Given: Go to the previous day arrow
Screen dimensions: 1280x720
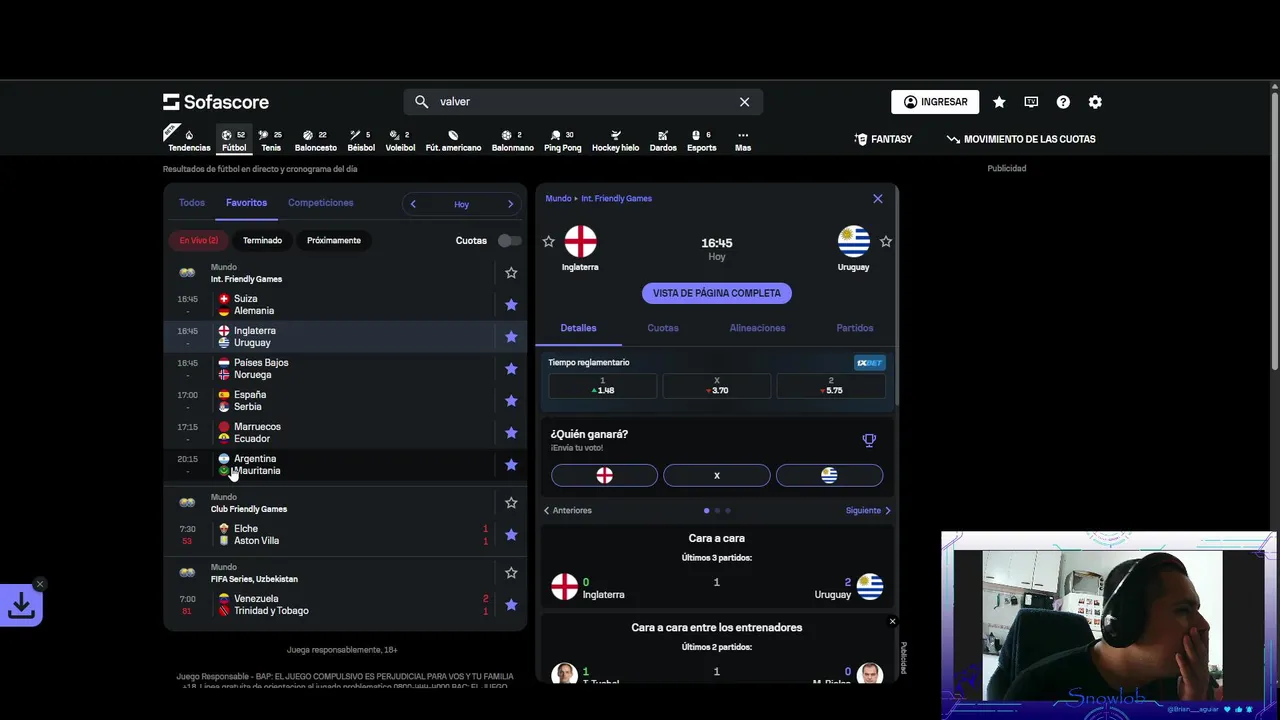Looking at the screenshot, I should (413, 204).
